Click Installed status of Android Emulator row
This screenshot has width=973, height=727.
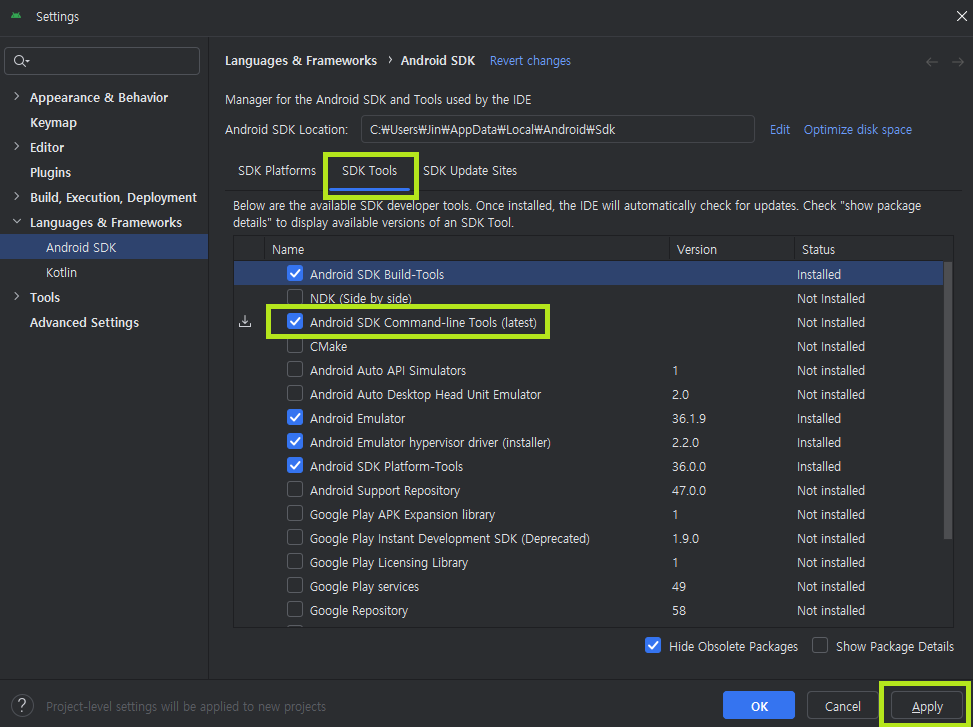click(819, 418)
